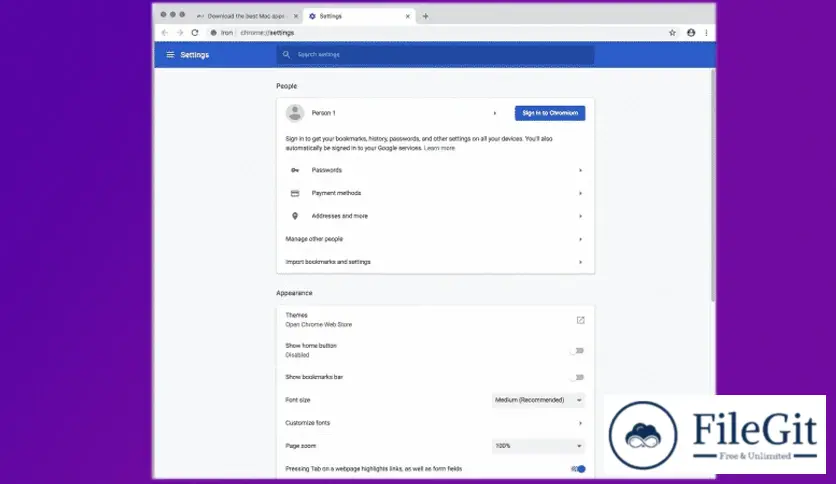Open Payment methods settings

pos(435,193)
